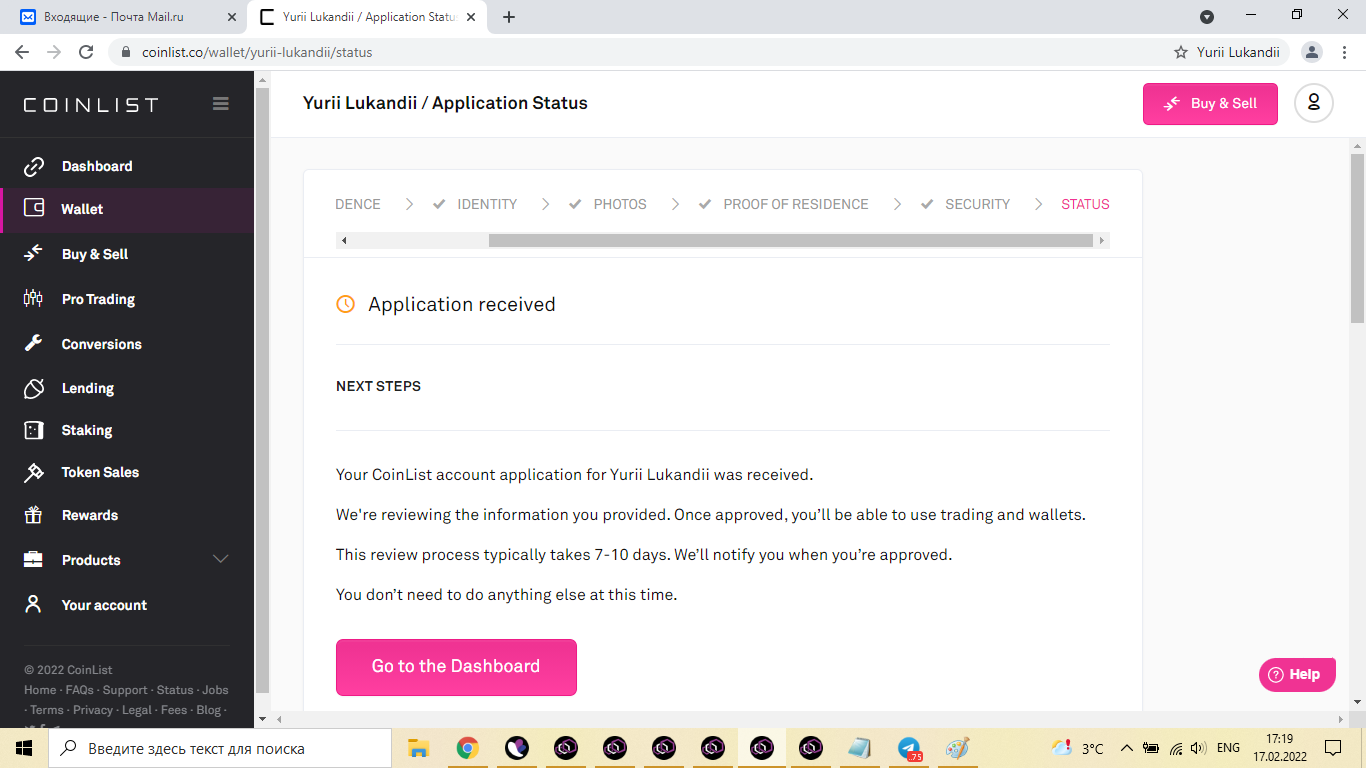This screenshot has width=1366, height=768.
Task: Open Conversions wrench icon
Action: [x=34, y=343]
